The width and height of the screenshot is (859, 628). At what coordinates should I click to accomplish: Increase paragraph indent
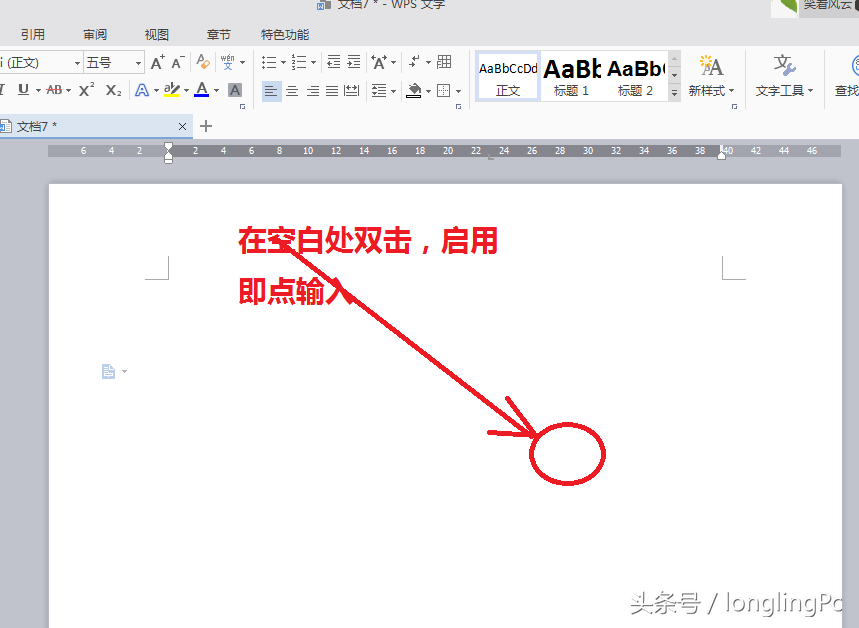tap(354, 62)
